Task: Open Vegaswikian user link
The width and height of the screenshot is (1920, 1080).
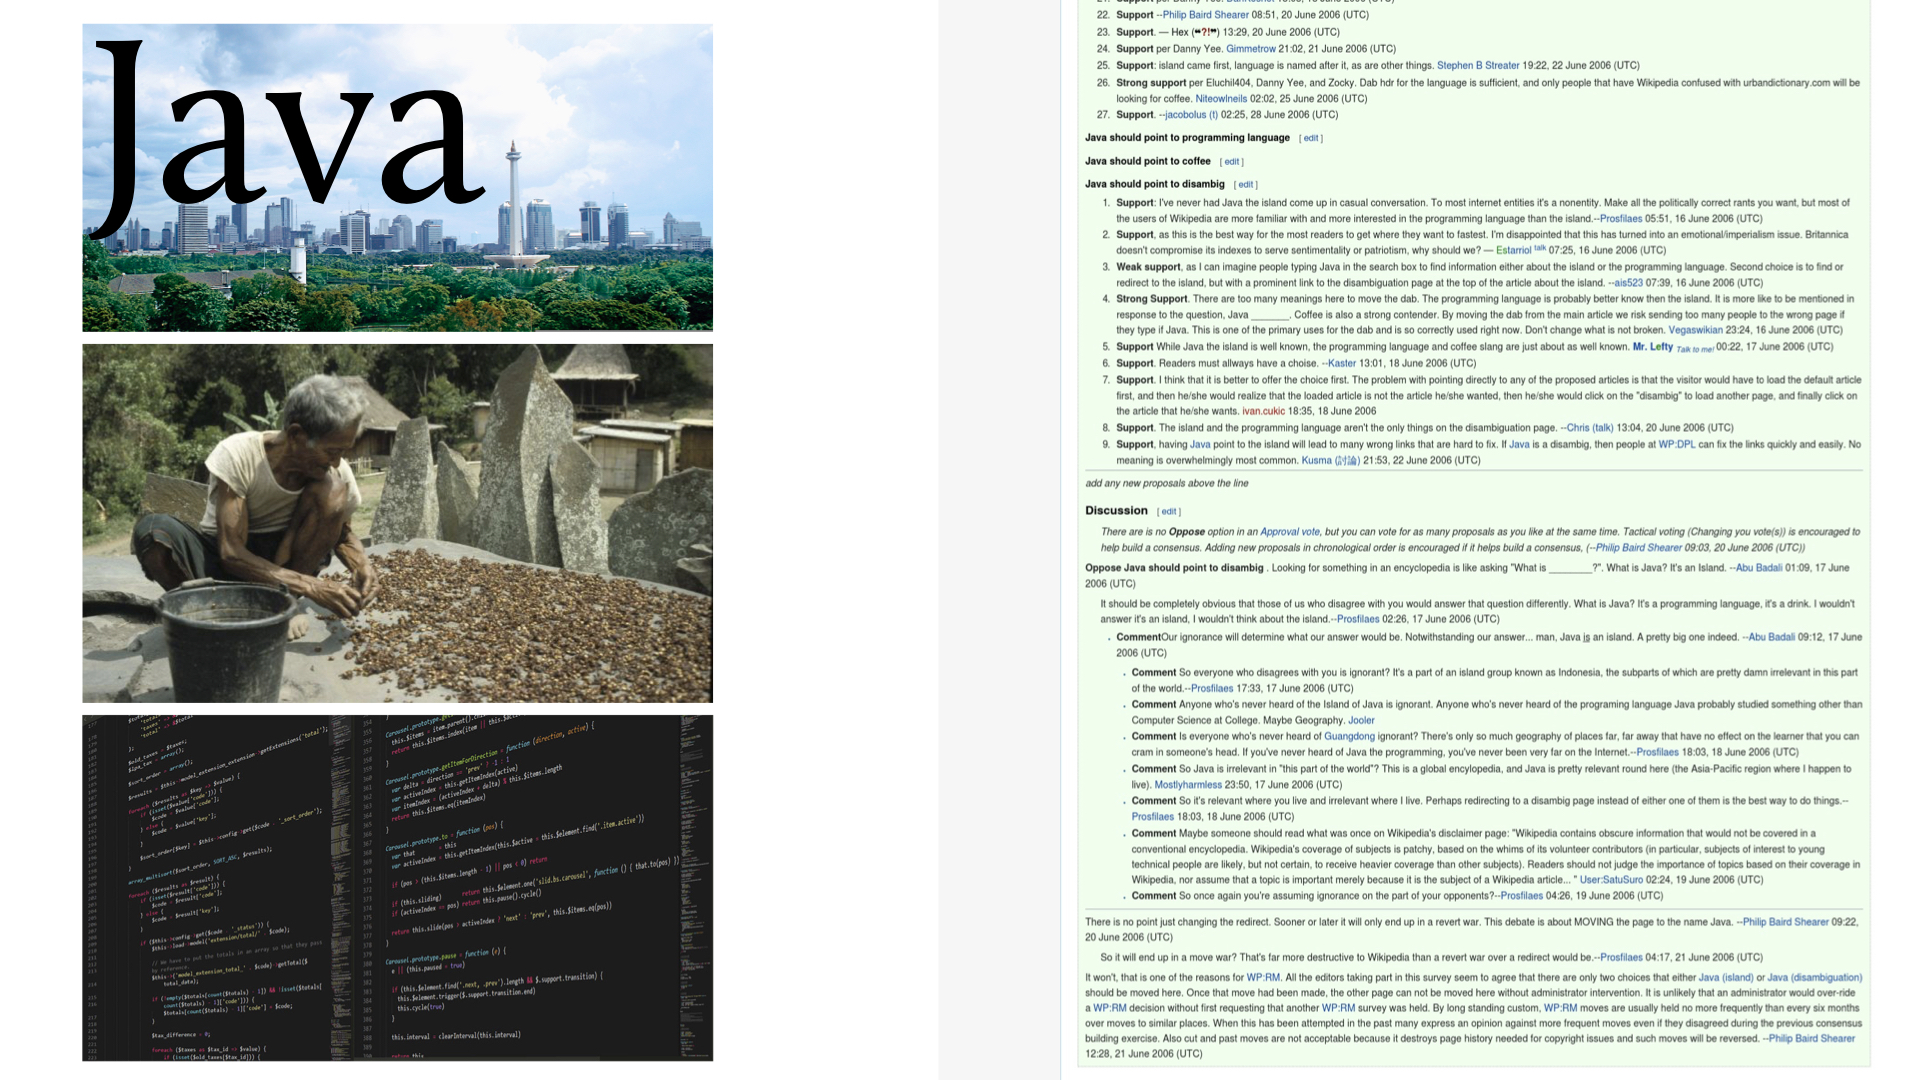Action: tap(1695, 330)
